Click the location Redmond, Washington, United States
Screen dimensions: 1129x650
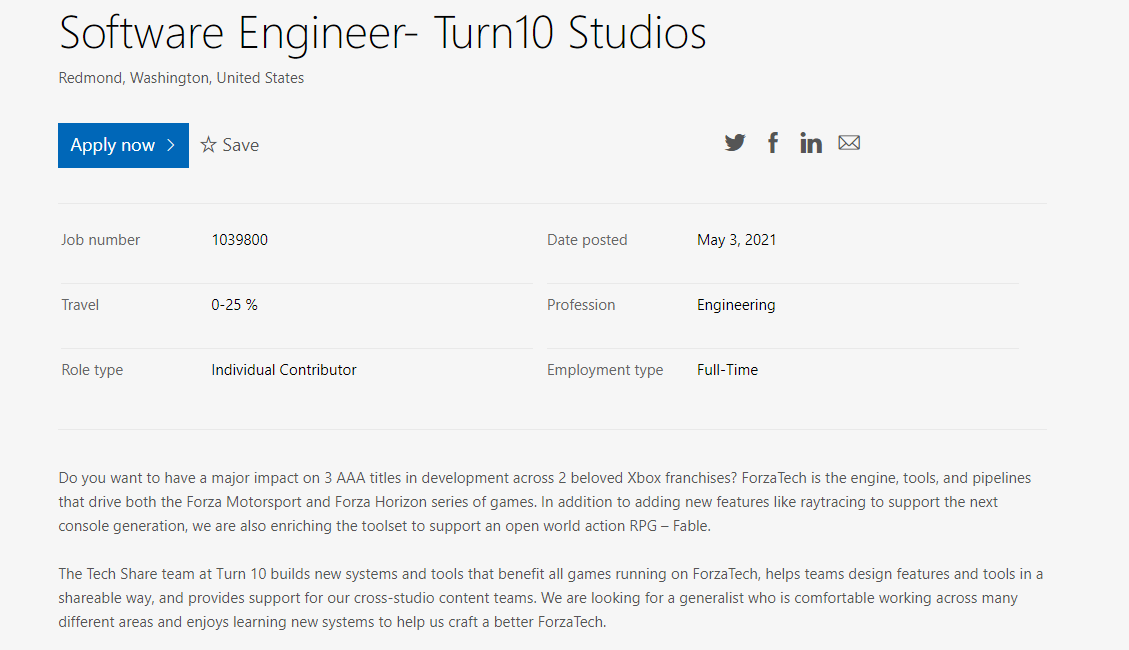pos(181,78)
